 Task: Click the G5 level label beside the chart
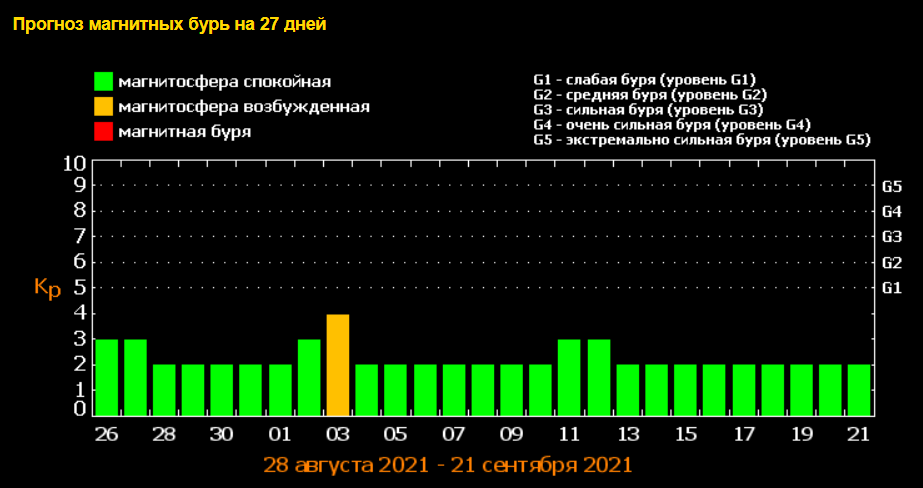coord(892,186)
